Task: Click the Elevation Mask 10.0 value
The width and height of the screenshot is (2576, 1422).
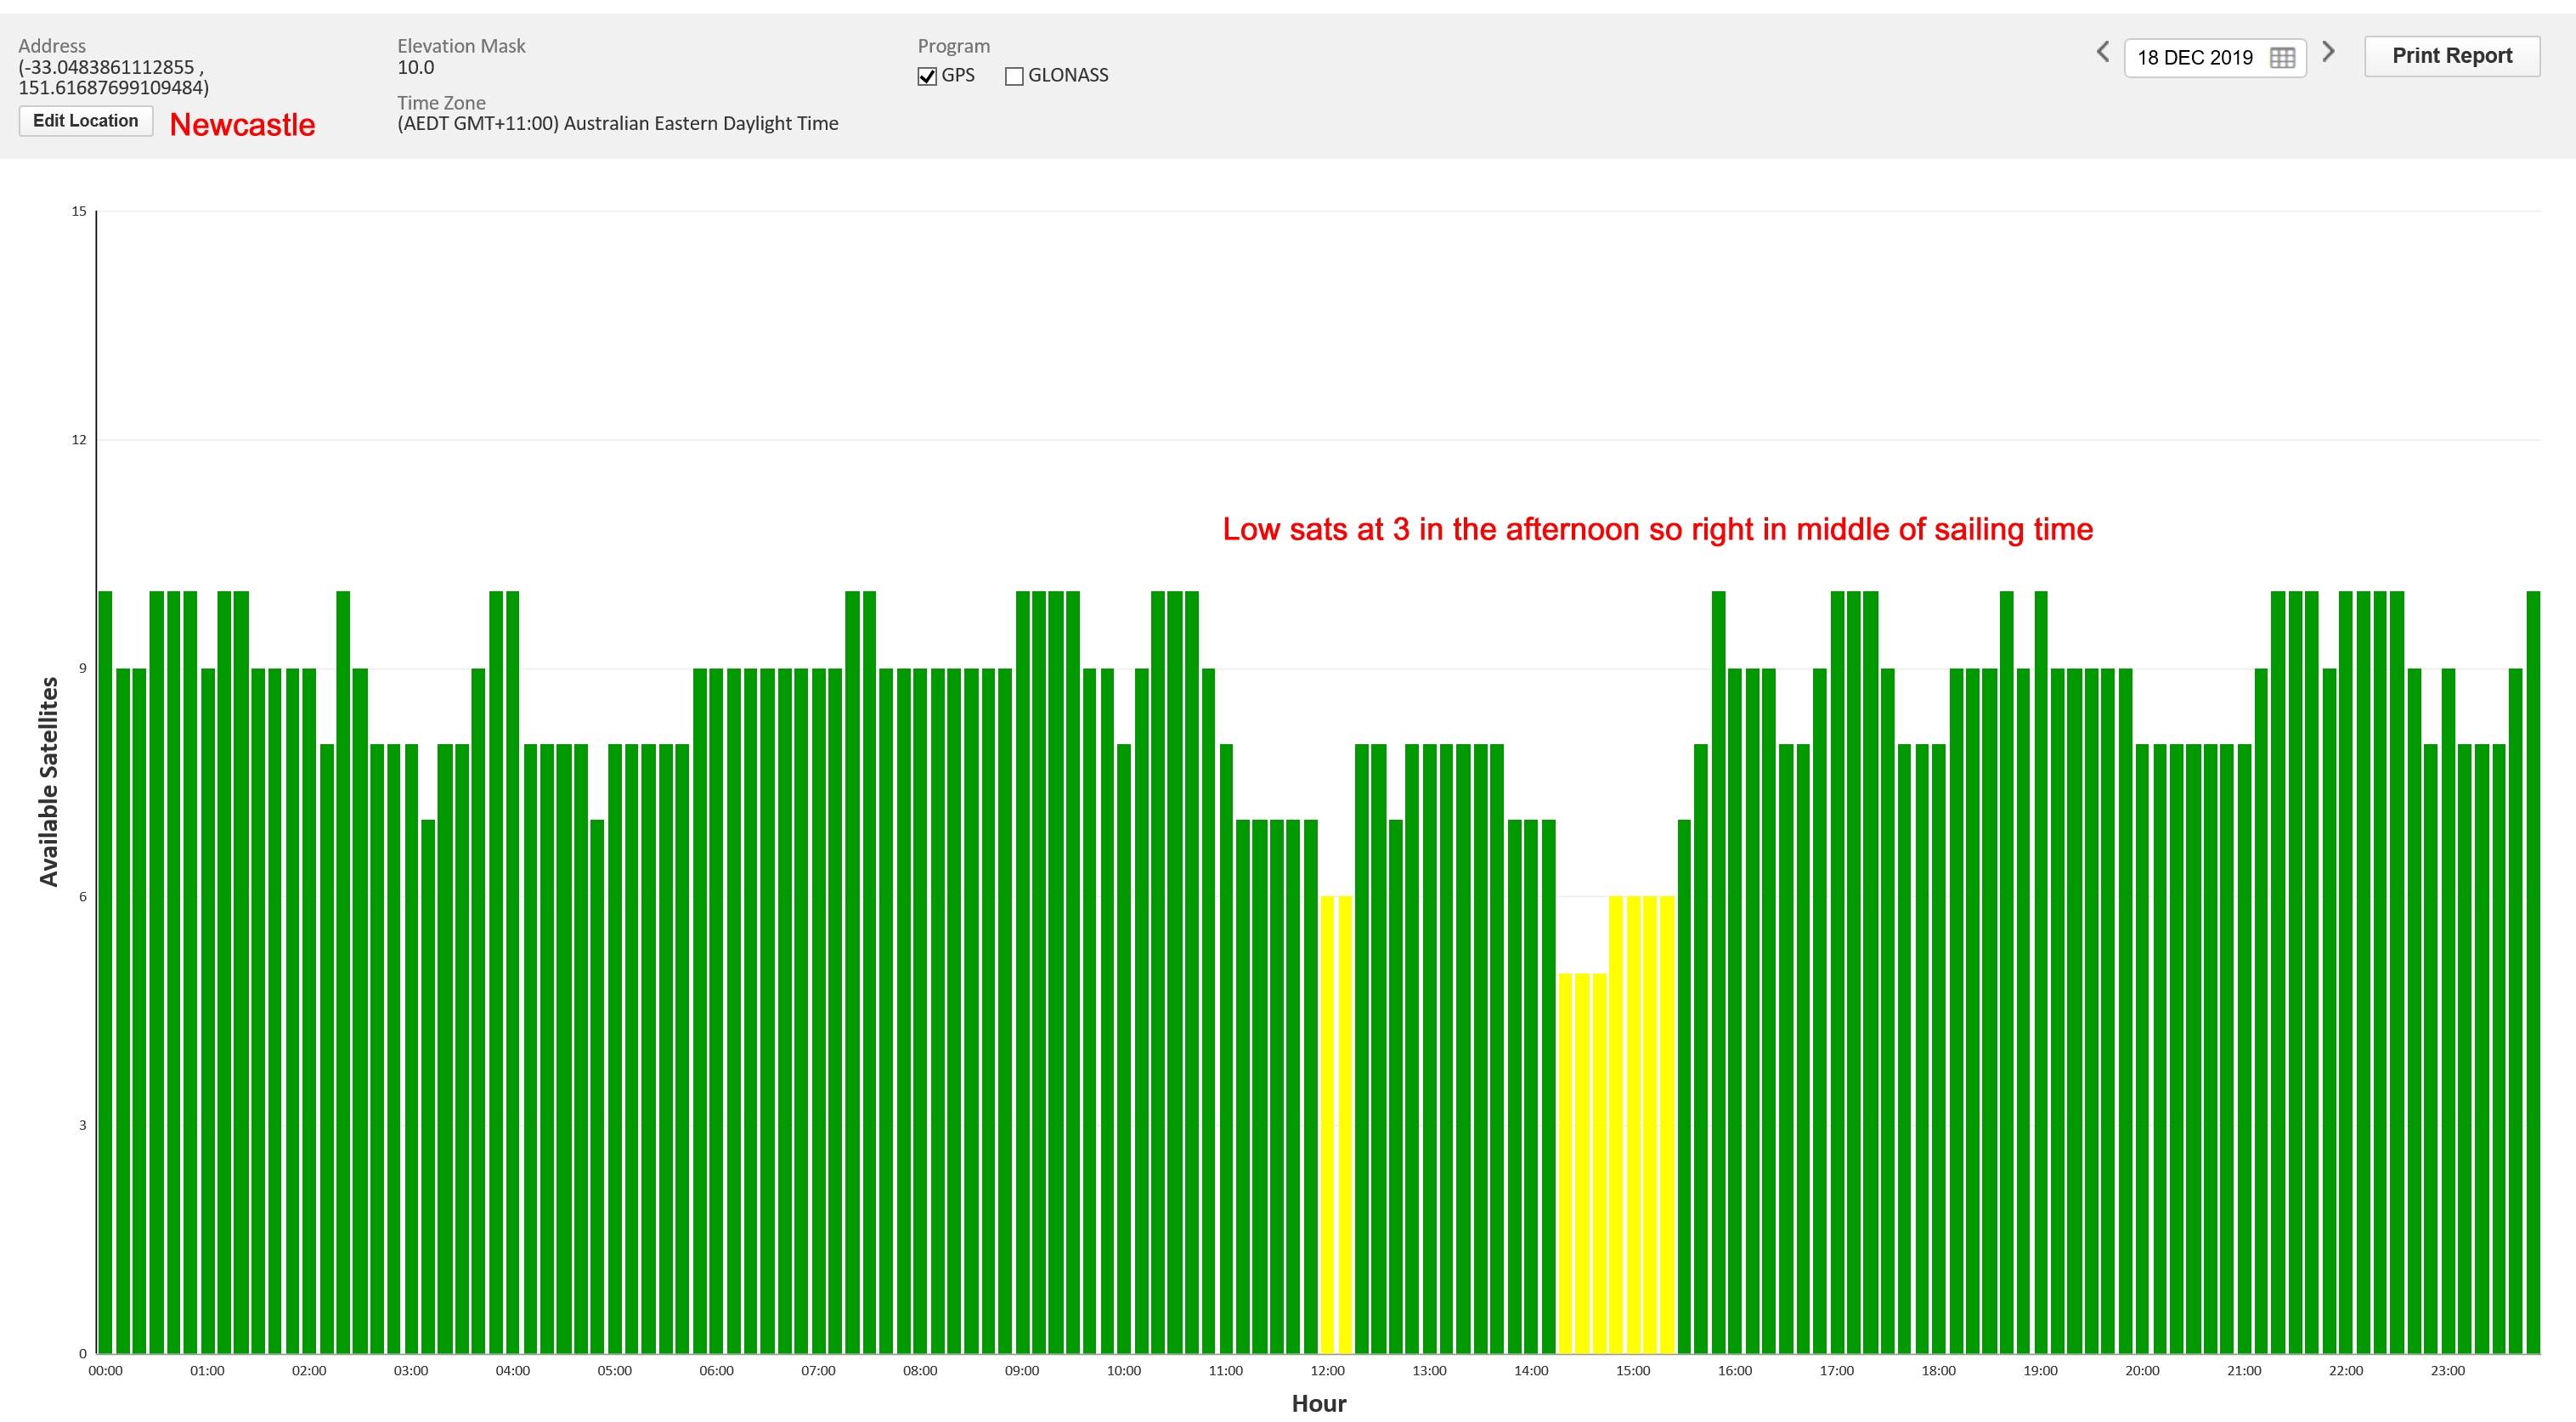Action: click(416, 68)
